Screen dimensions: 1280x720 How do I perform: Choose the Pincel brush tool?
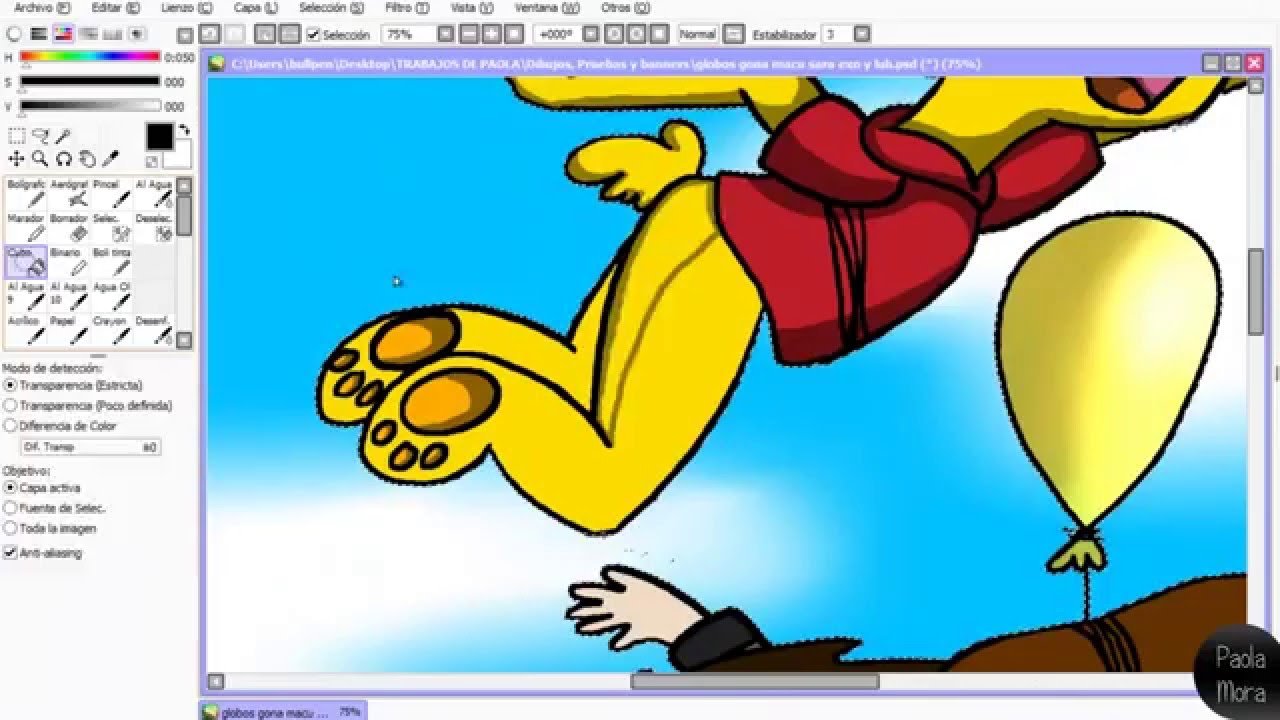click(x=111, y=194)
